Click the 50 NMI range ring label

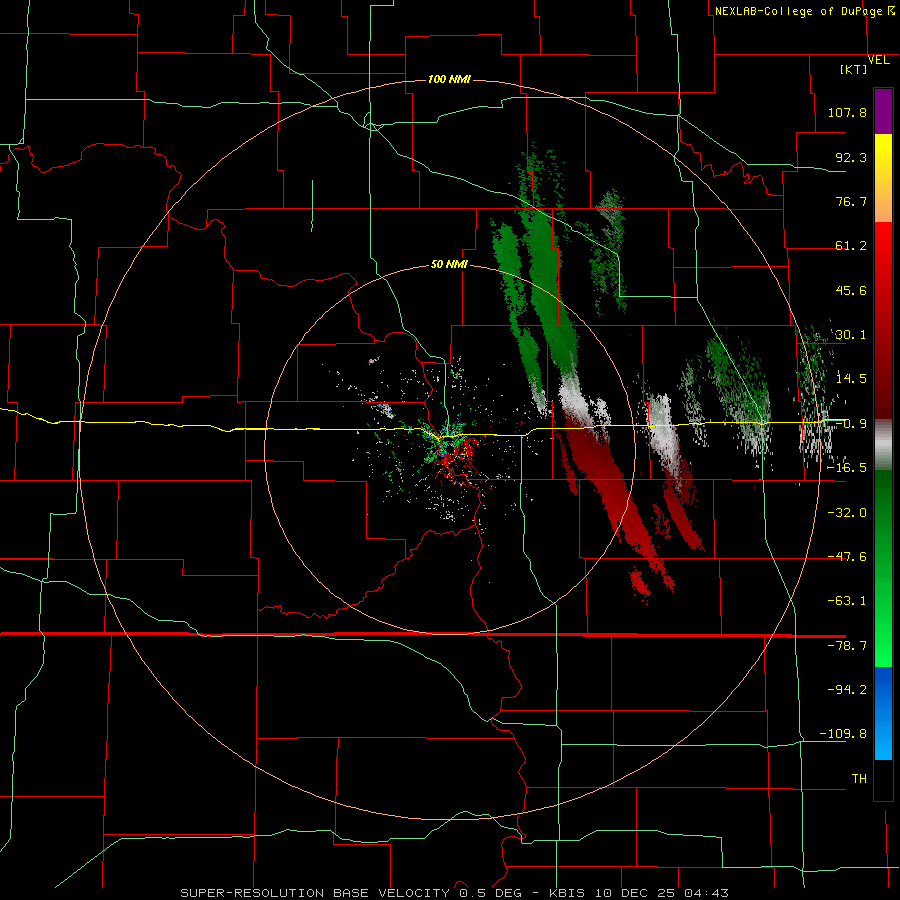tap(449, 265)
